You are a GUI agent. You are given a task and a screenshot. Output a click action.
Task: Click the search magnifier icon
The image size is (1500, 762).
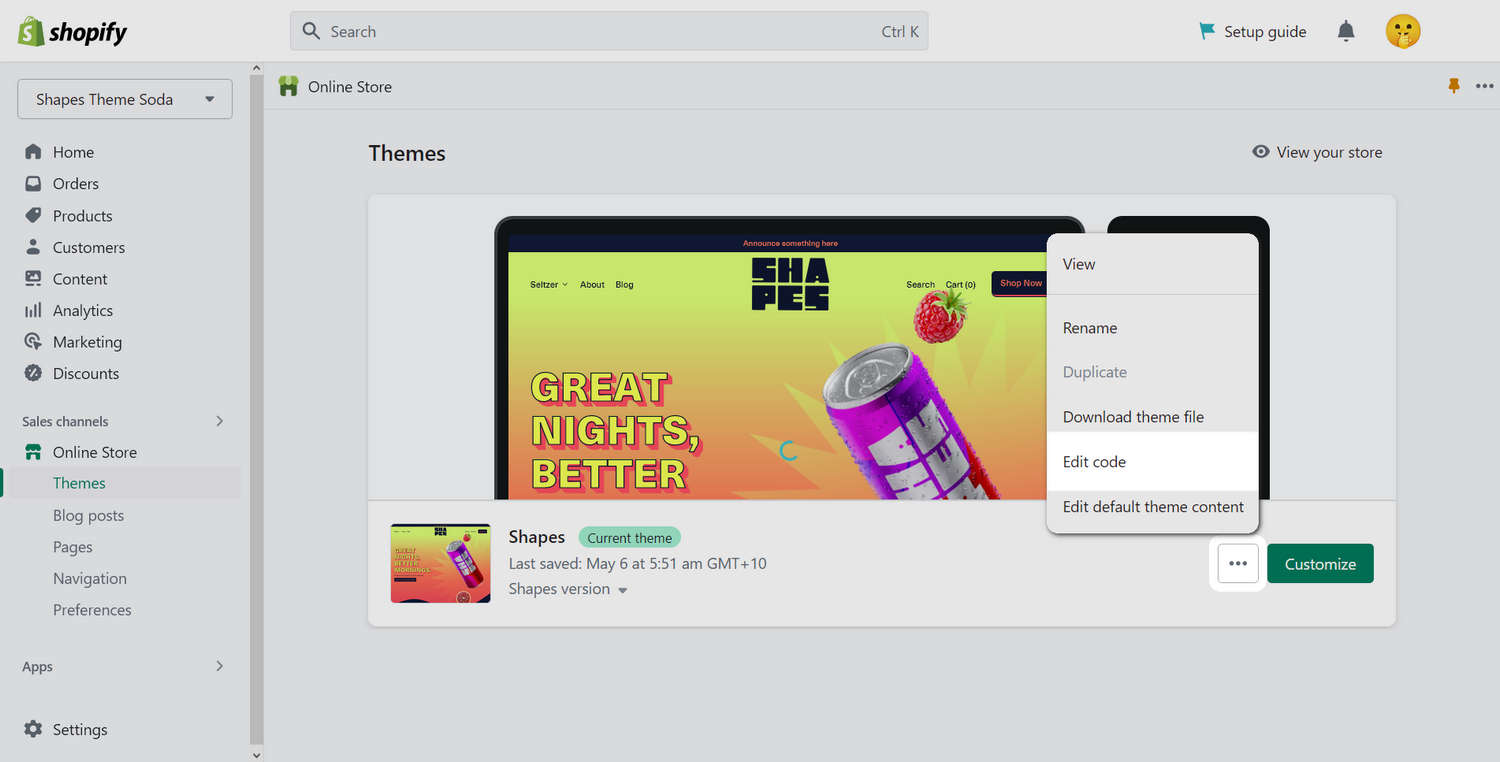pos(311,31)
